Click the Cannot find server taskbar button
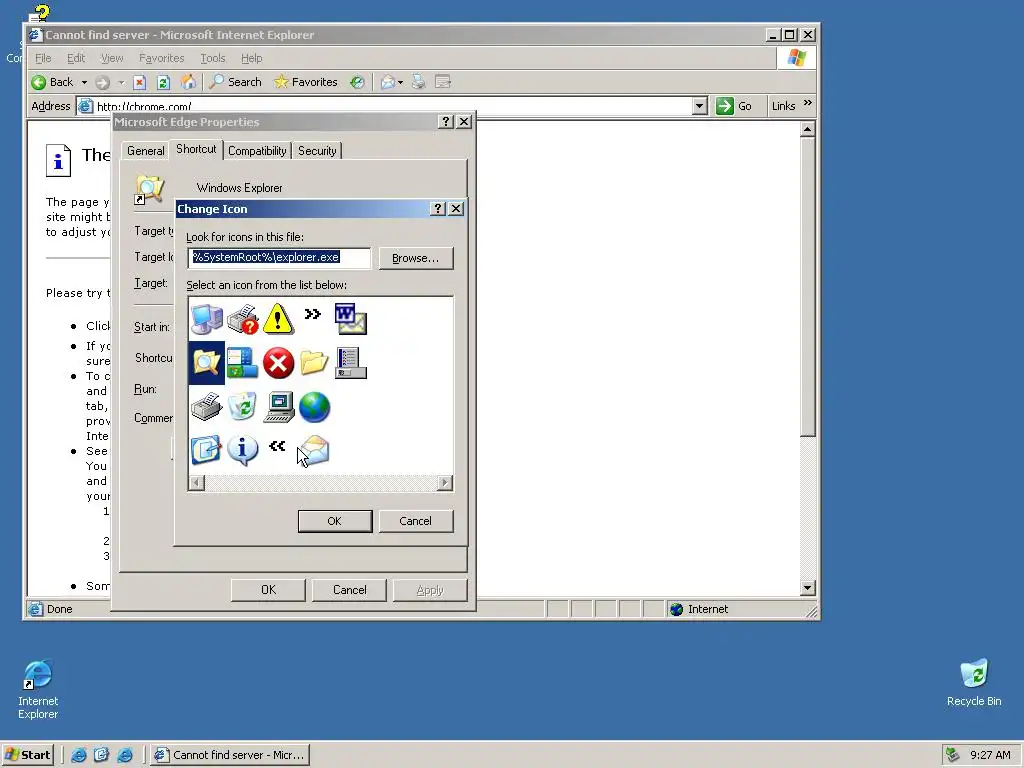Image resolution: width=1024 pixels, height=768 pixels. point(230,755)
